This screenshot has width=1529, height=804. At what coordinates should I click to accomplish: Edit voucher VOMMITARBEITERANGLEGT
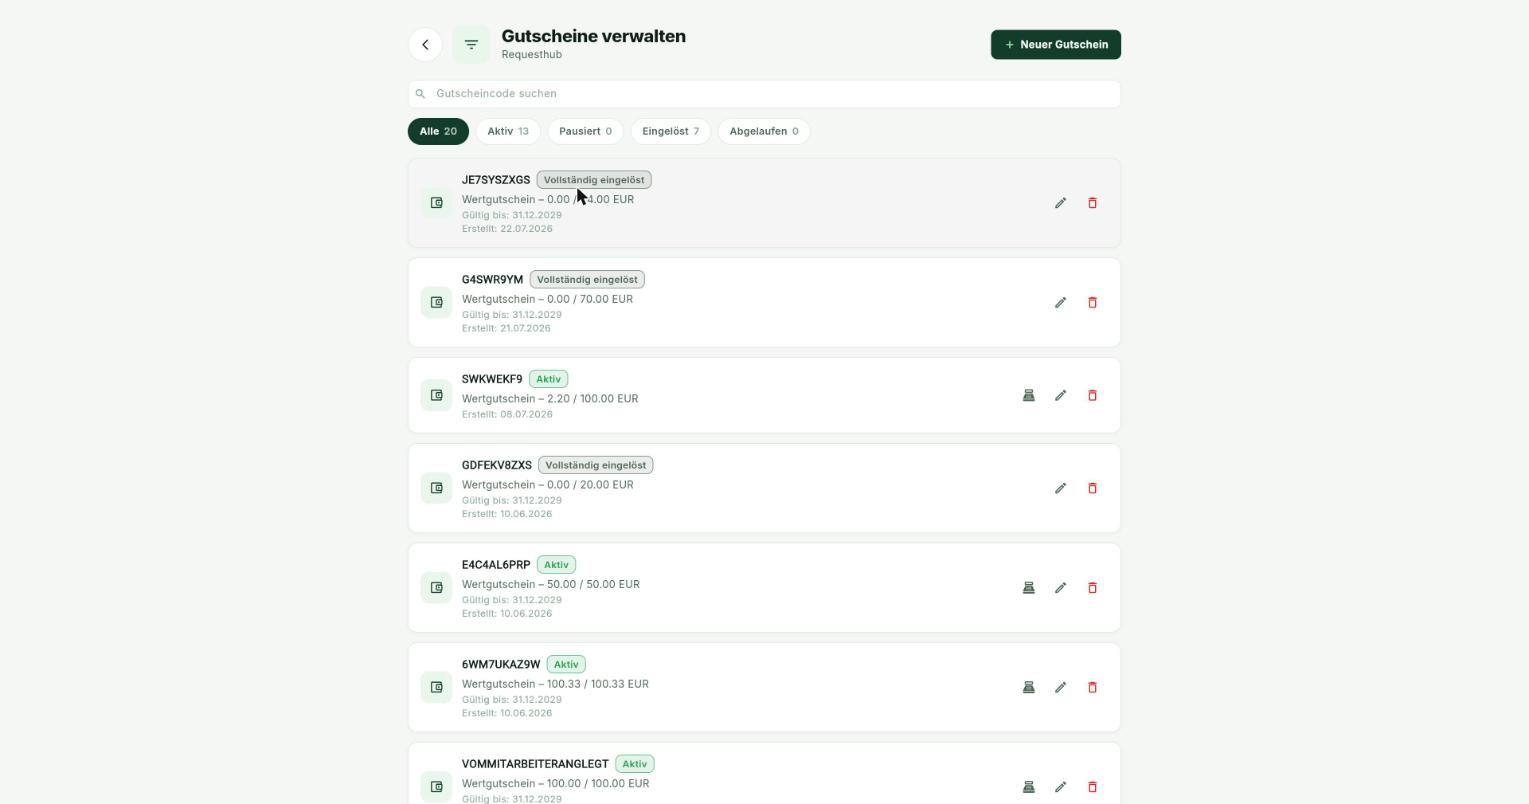point(1060,787)
